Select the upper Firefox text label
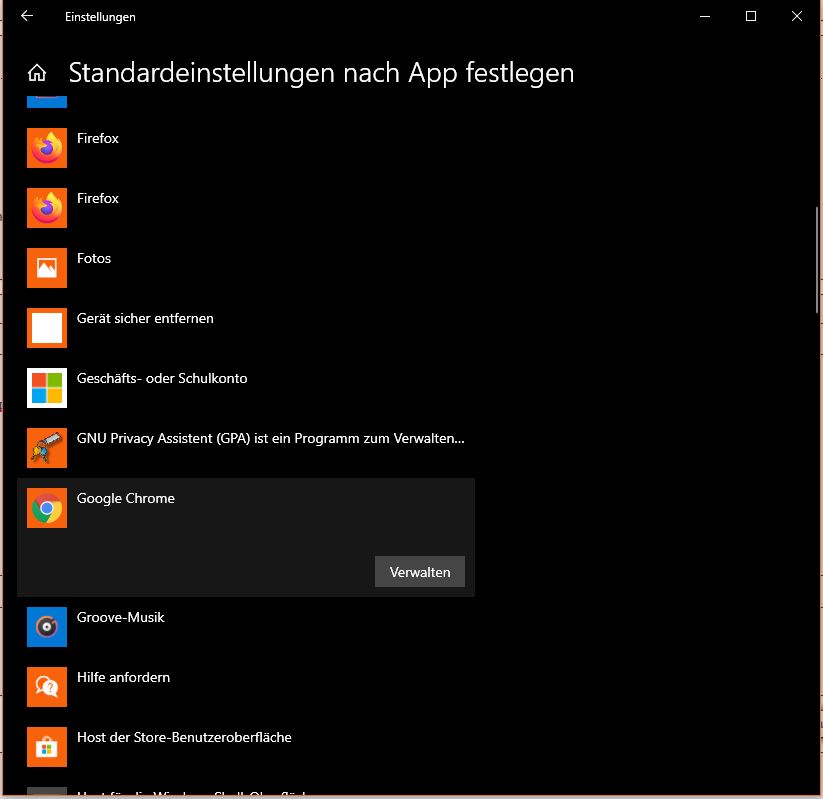This screenshot has width=823, height=799. click(98, 139)
